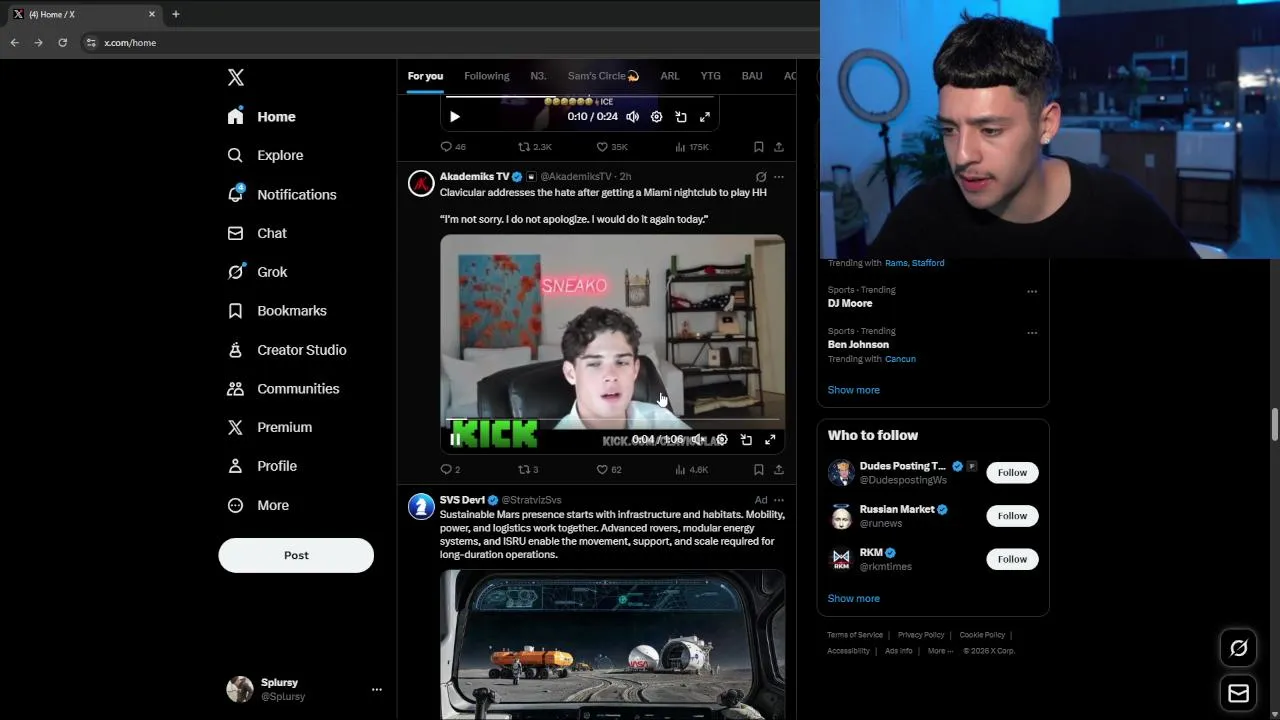Open Akademiks TV display name link
1280x720 pixels.
pyautogui.click(x=474, y=177)
